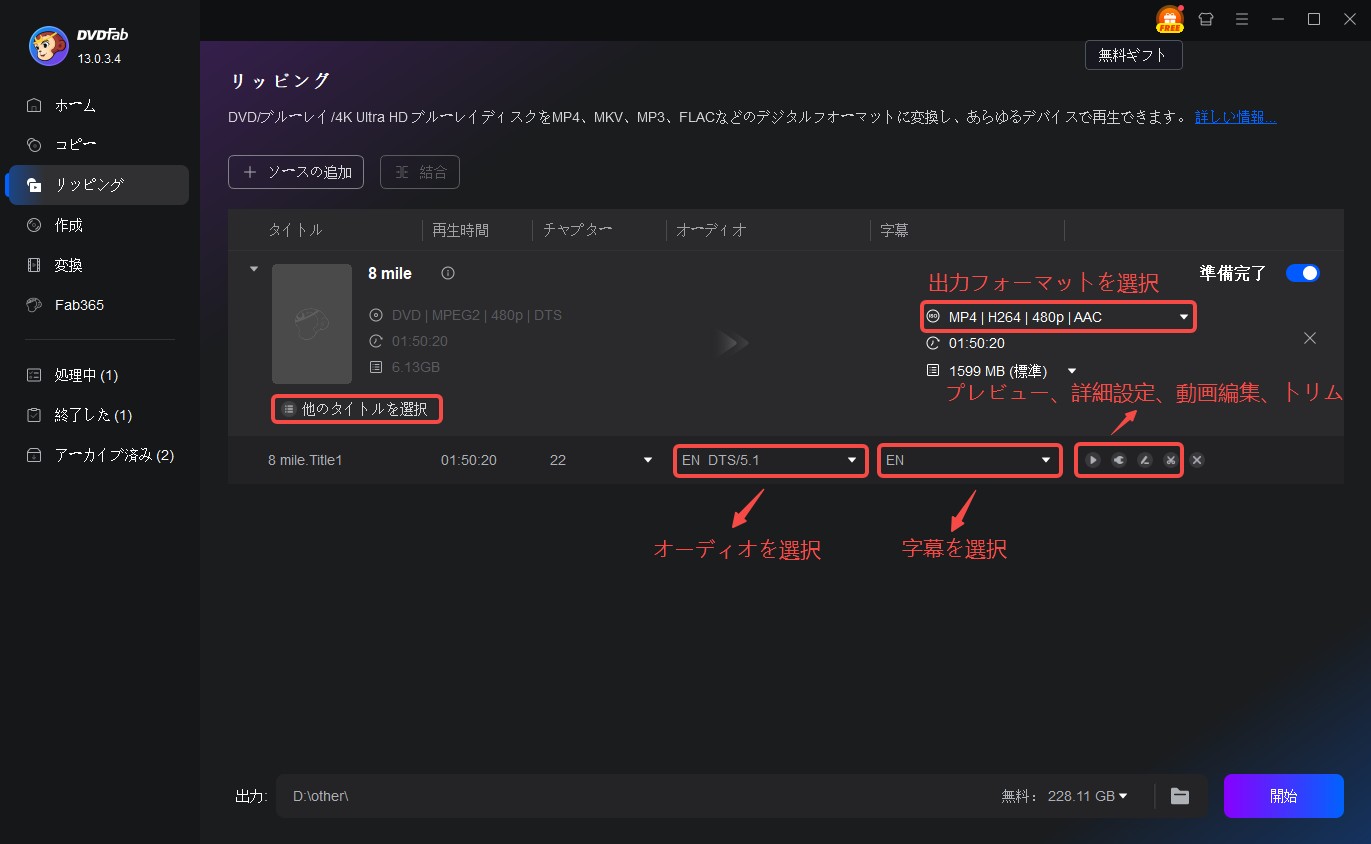Collapse the 8 mile source entry
The height and width of the screenshot is (844, 1371).
coord(254,269)
